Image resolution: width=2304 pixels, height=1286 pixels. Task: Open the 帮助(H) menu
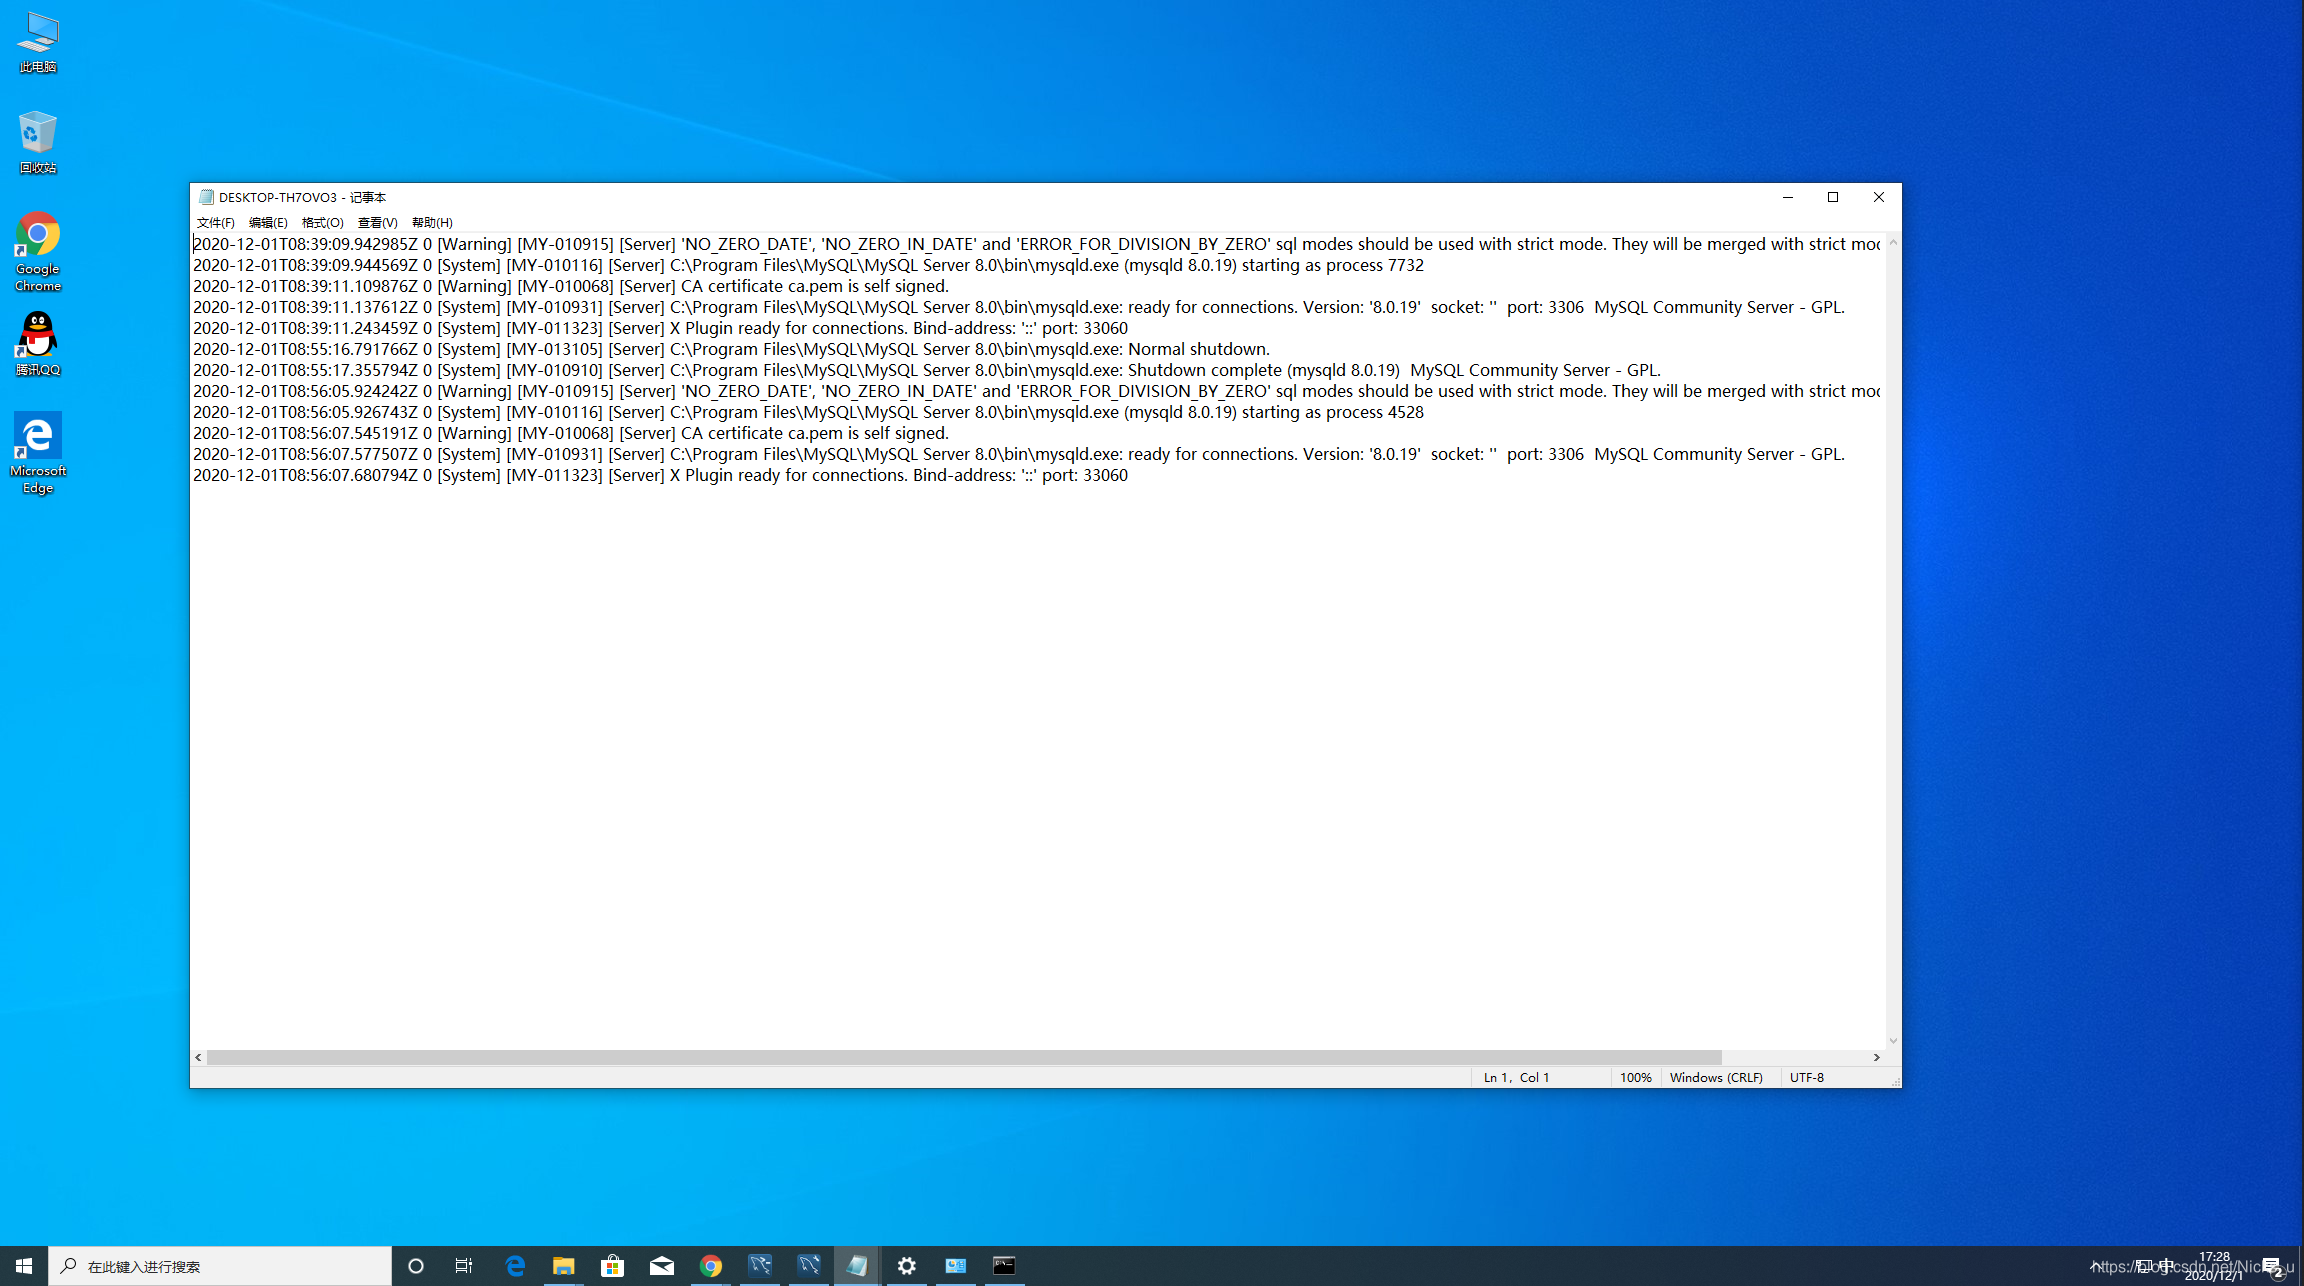(x=432, y=222)
